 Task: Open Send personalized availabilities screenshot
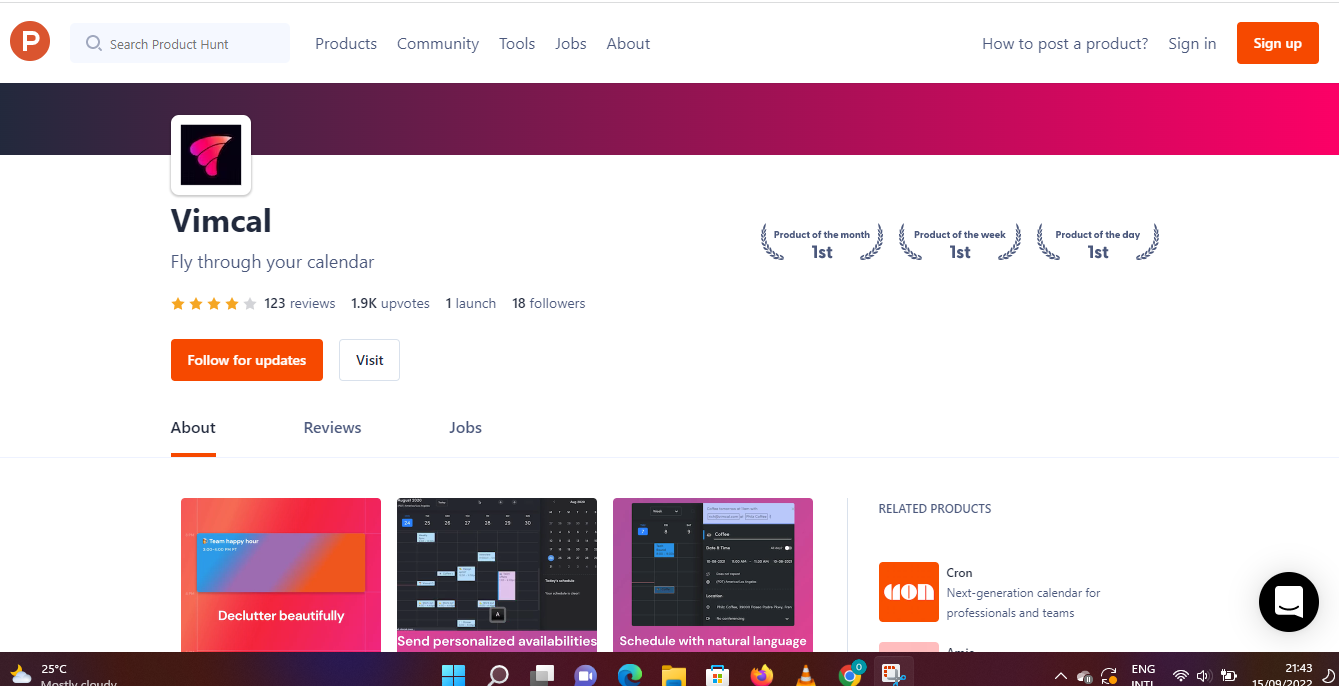point(497,575)
